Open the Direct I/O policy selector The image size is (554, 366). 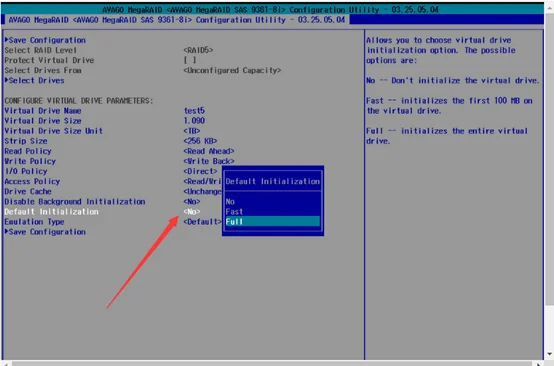200,171
